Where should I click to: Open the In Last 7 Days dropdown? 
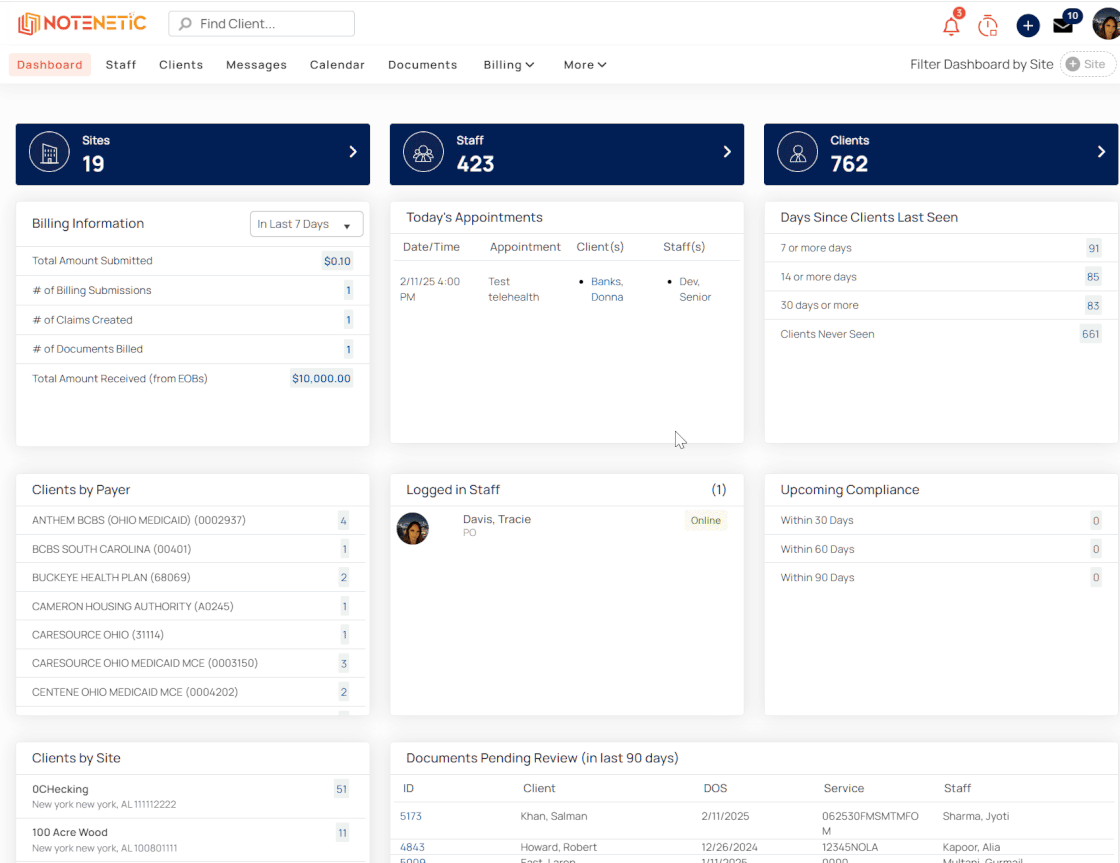coord(306,224)
